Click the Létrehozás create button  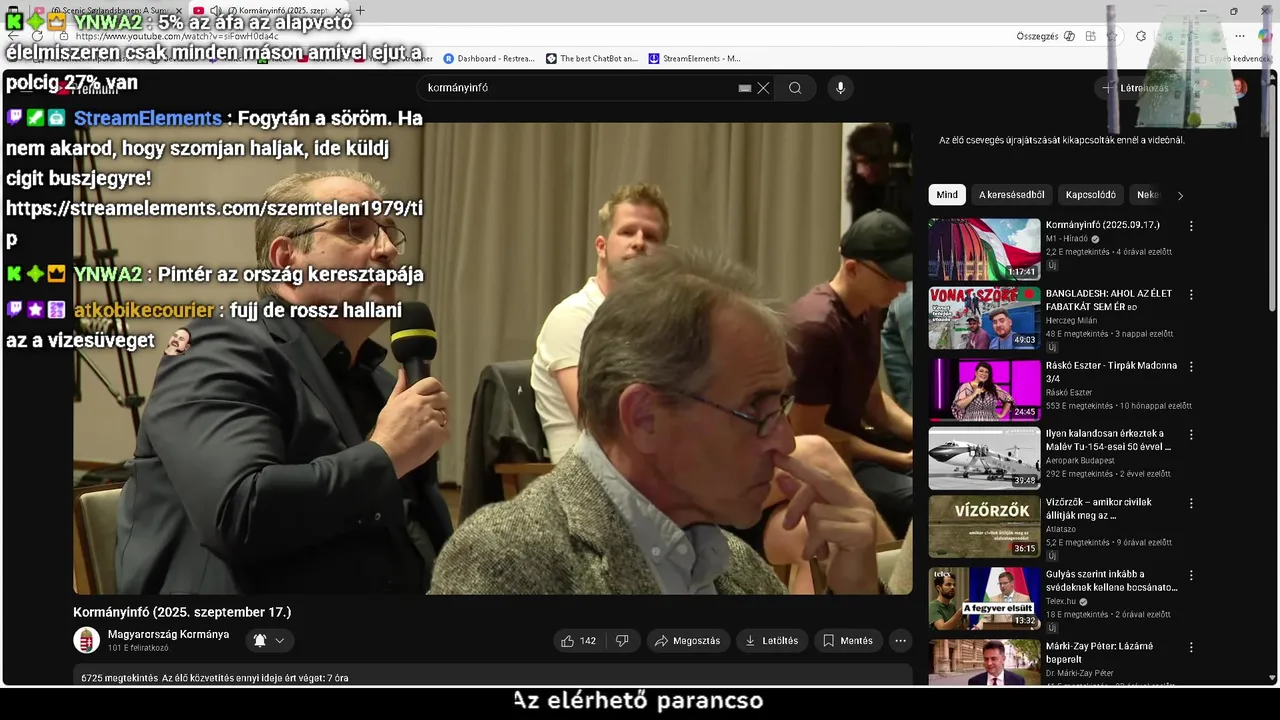click(1134, 88)
